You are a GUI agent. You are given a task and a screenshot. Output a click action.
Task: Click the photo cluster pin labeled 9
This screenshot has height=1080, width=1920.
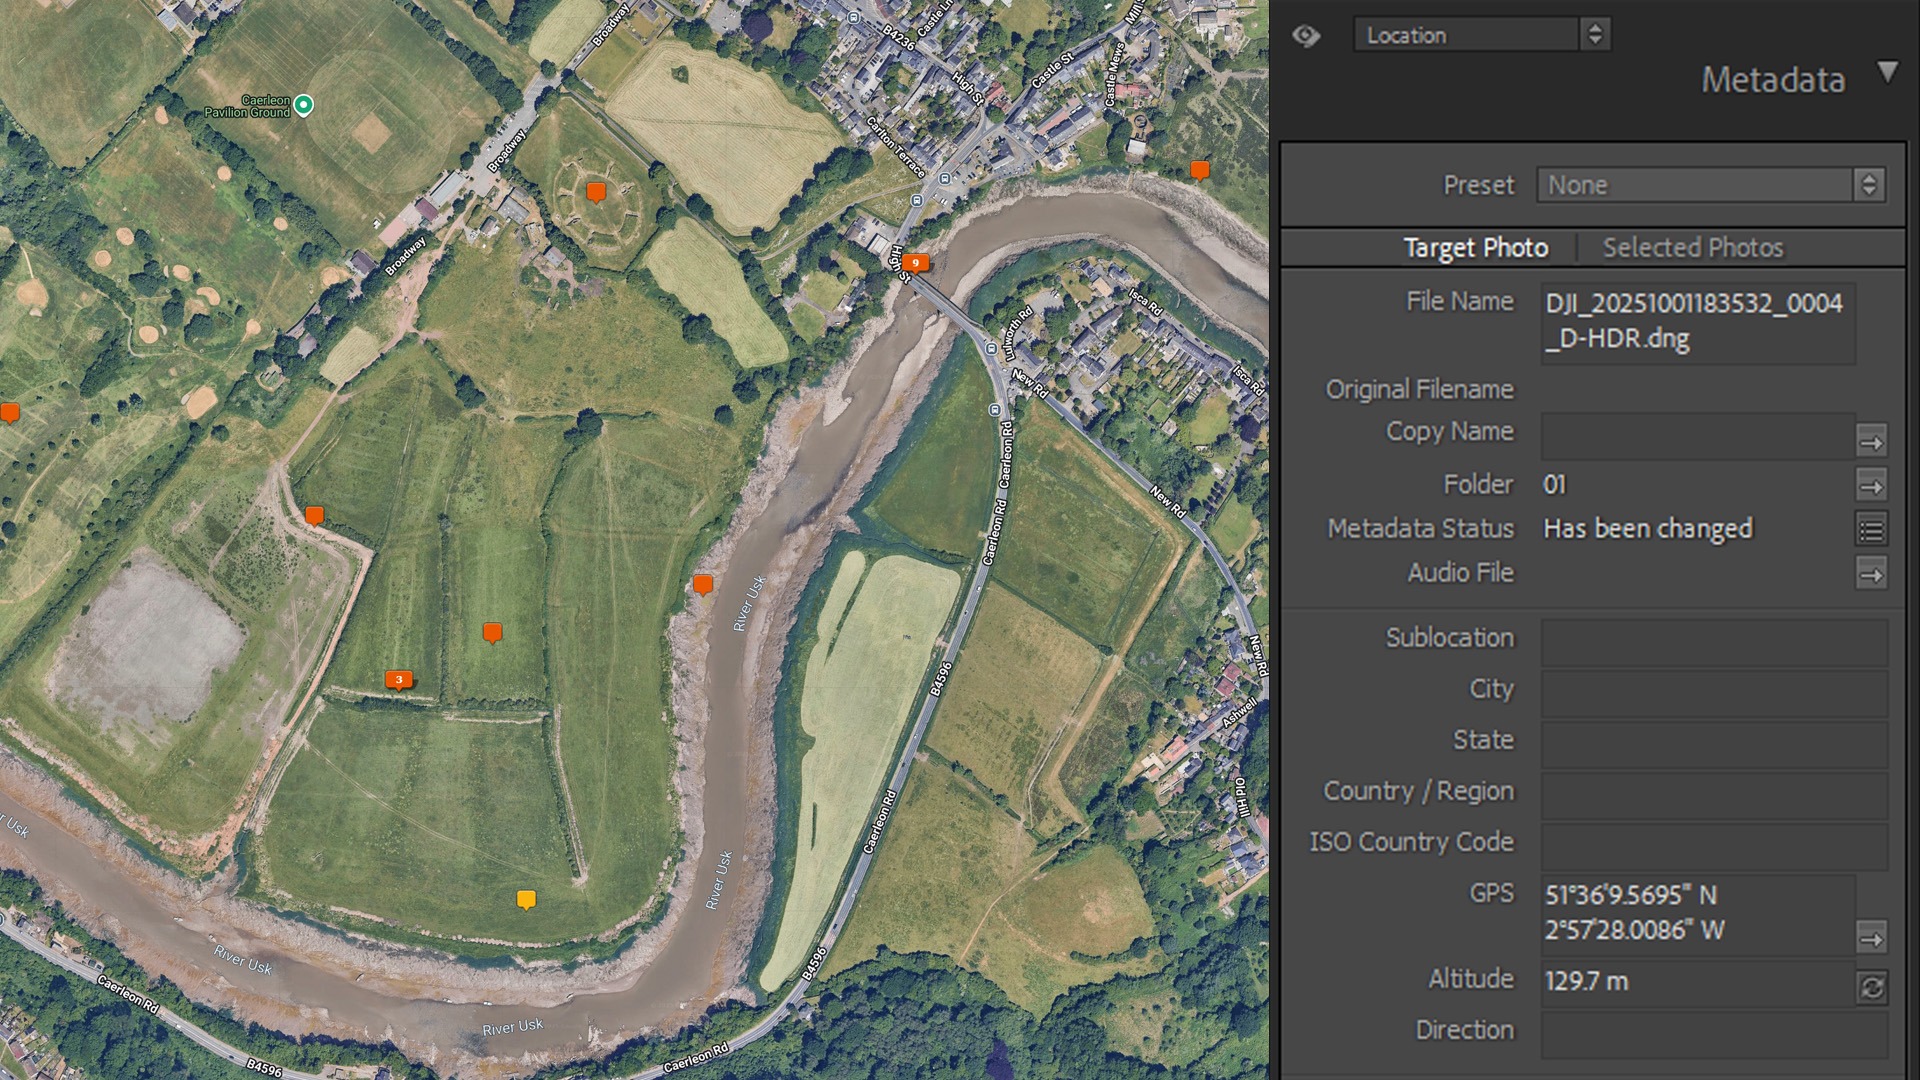pyautogui.click(x=915, y=263)
